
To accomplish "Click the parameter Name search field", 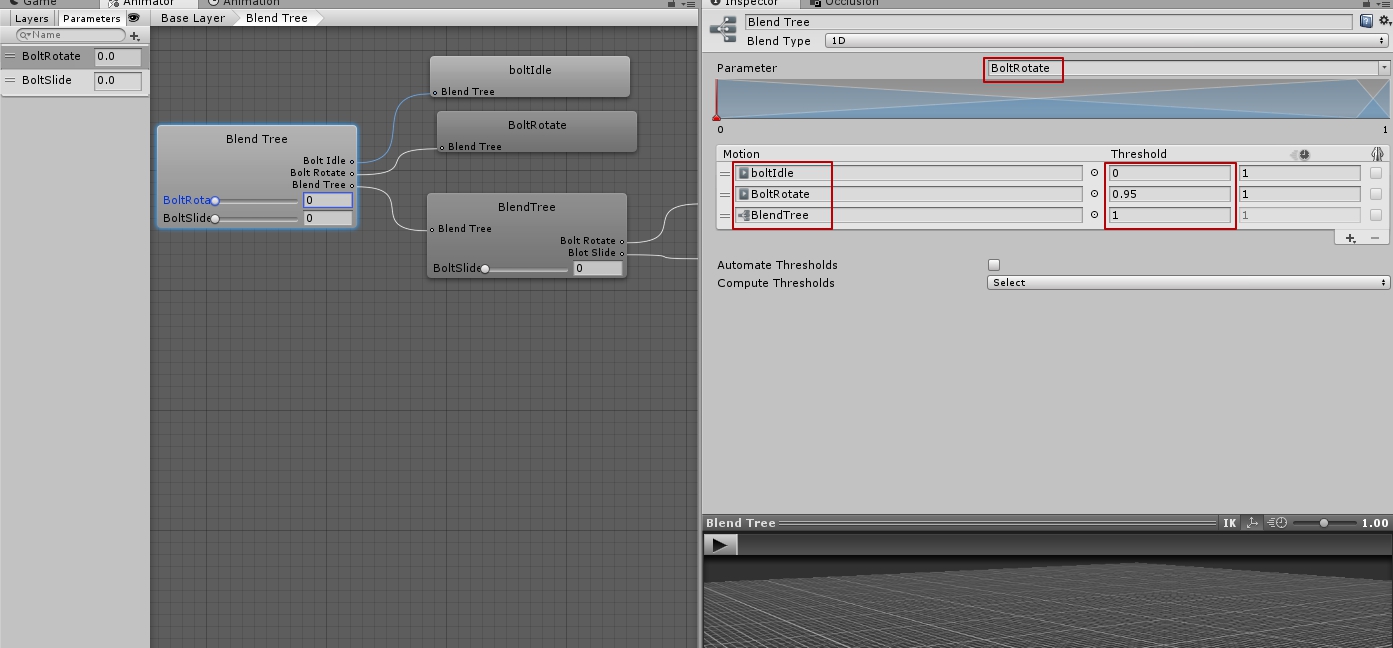I will point(72,35).
